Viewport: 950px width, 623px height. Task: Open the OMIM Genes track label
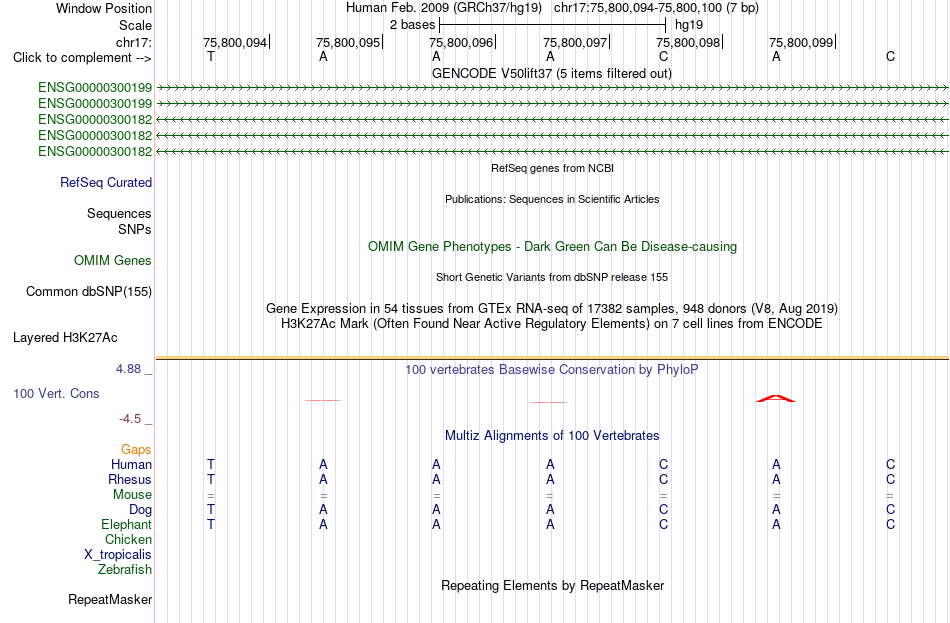click(x=112, y=261)
